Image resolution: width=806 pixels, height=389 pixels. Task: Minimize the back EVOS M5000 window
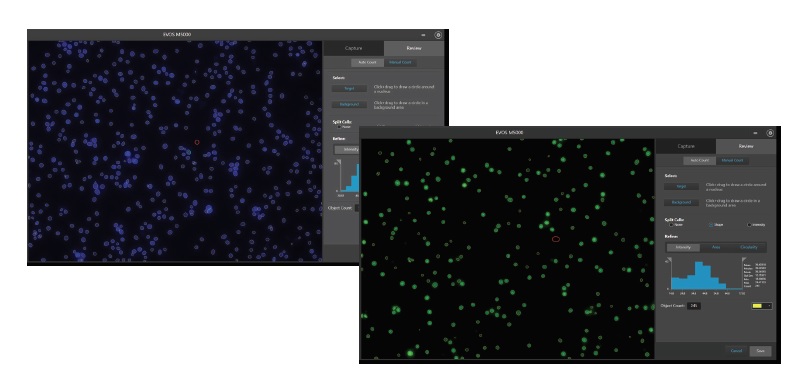[424, 35]
